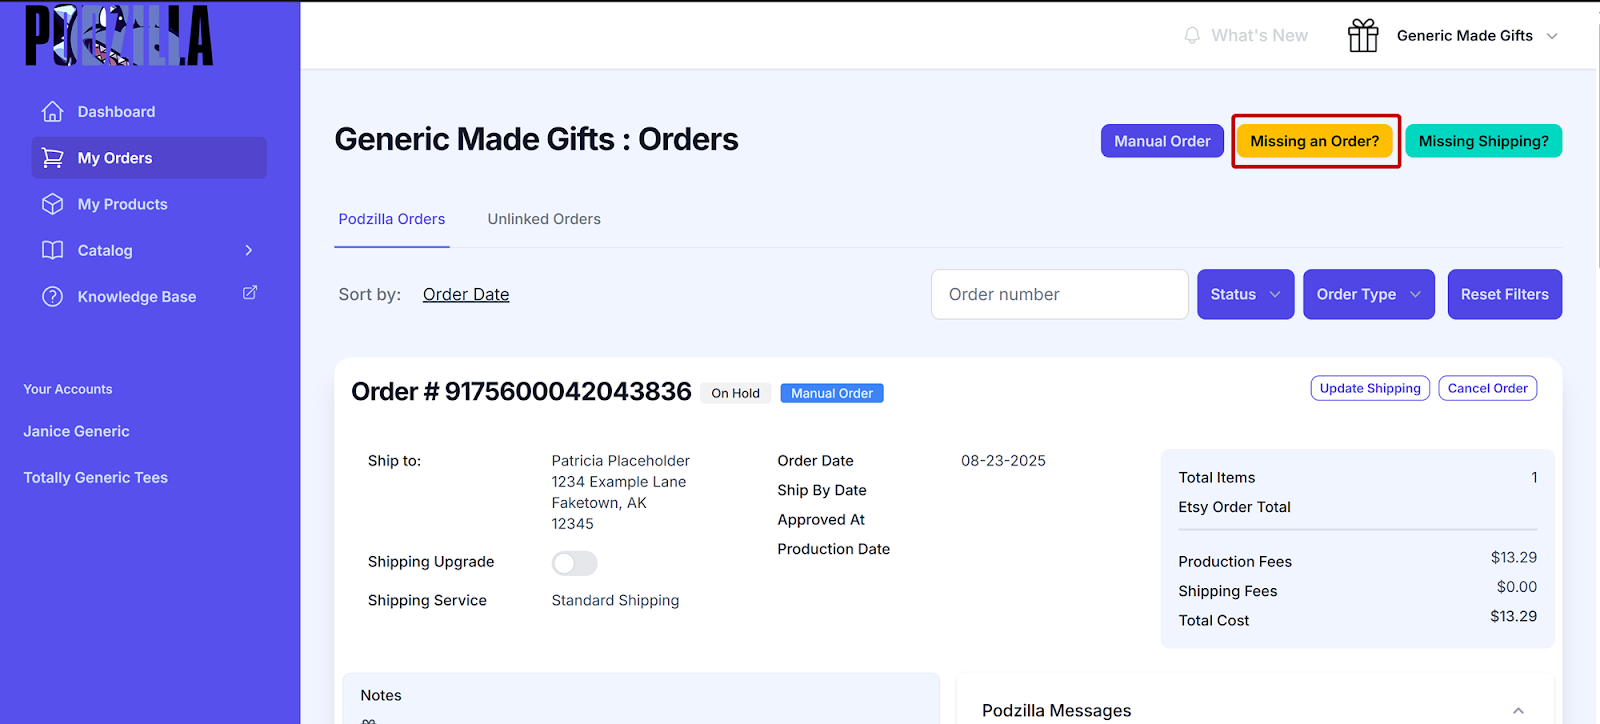Click the gift box store icon

(x=1363, y=36)
